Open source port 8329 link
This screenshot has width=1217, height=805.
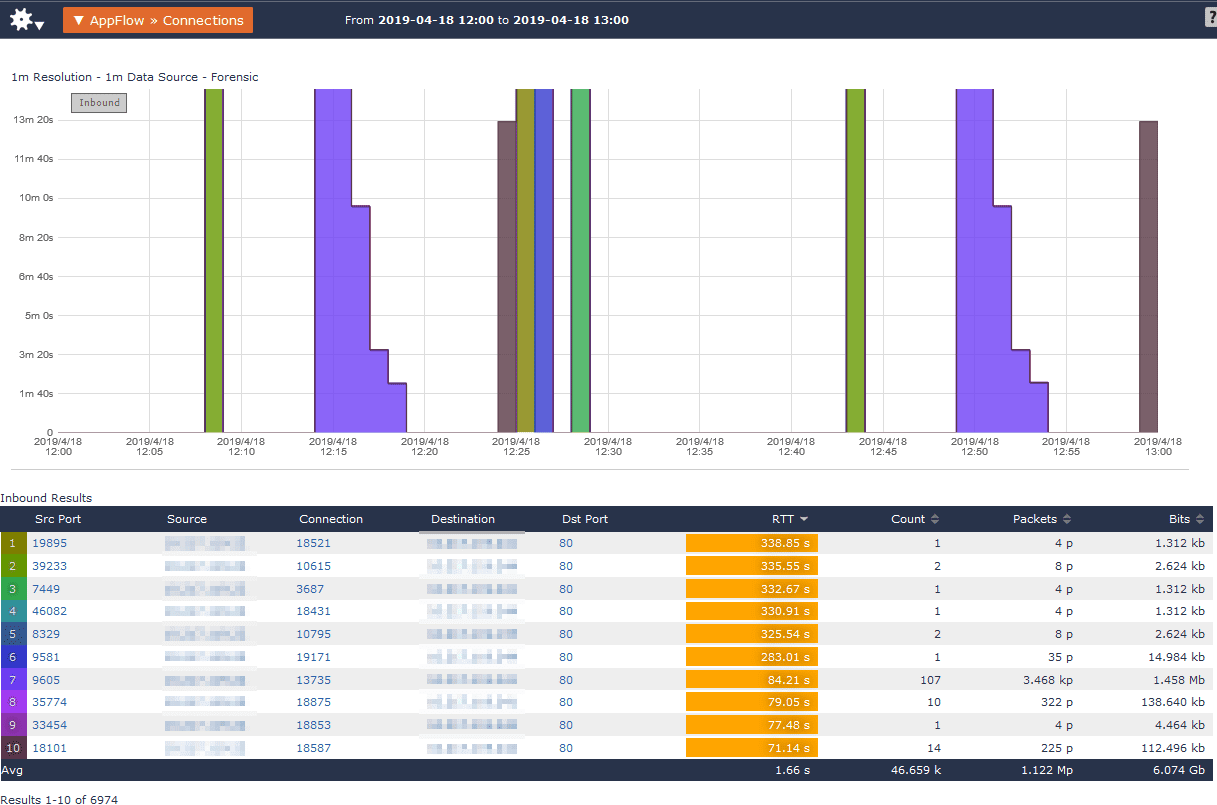(x=46, y=634)
